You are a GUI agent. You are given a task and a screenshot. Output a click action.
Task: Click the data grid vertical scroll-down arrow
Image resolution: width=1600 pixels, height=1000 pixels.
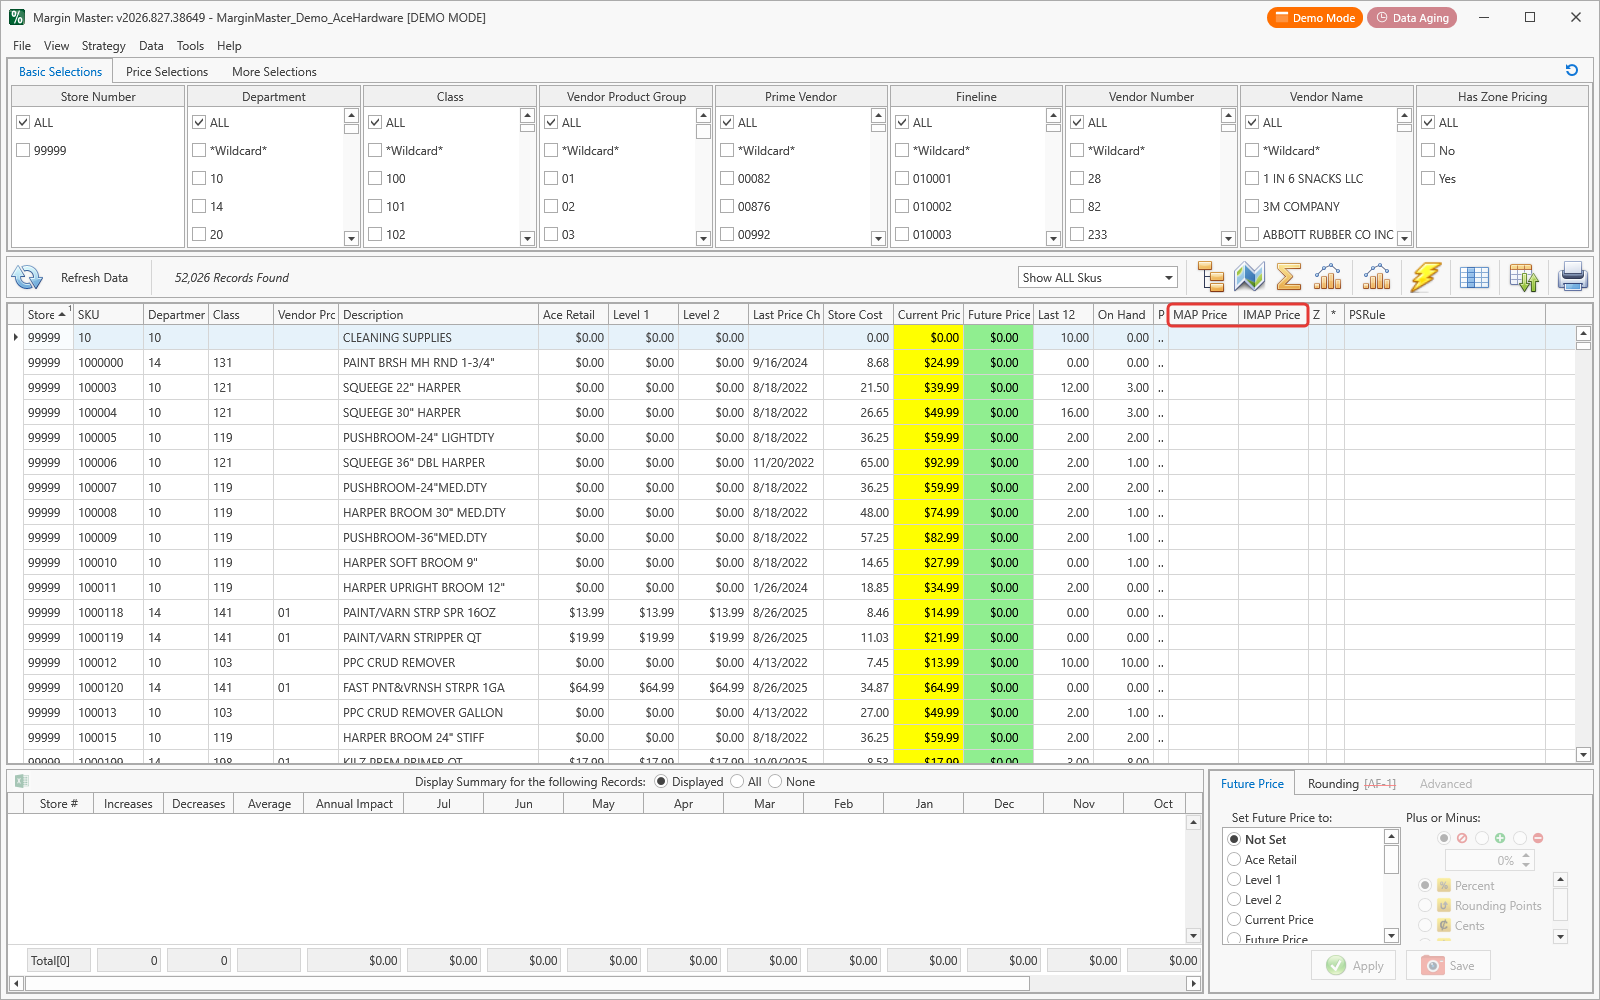click(1583, 755)
